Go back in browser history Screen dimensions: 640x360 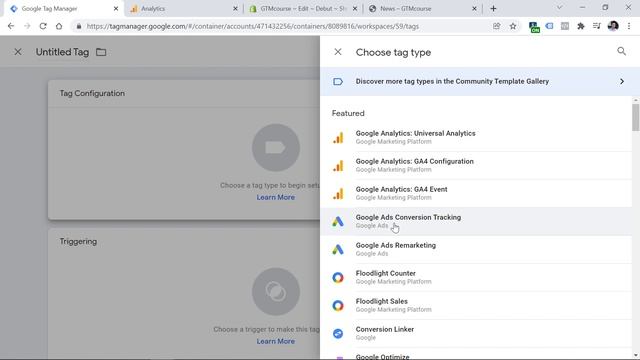coord(11,26)
